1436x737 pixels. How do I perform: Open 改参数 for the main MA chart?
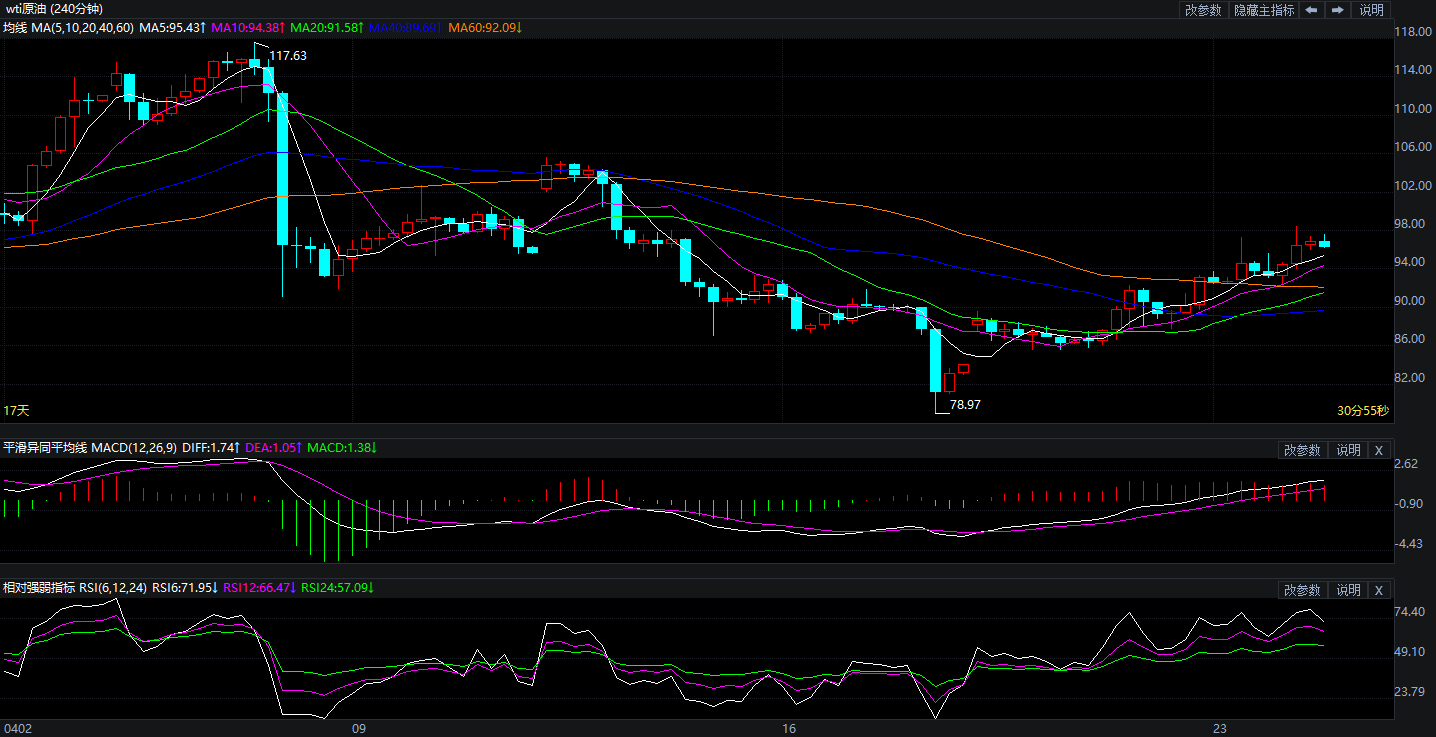click(x=1203, y=10)
